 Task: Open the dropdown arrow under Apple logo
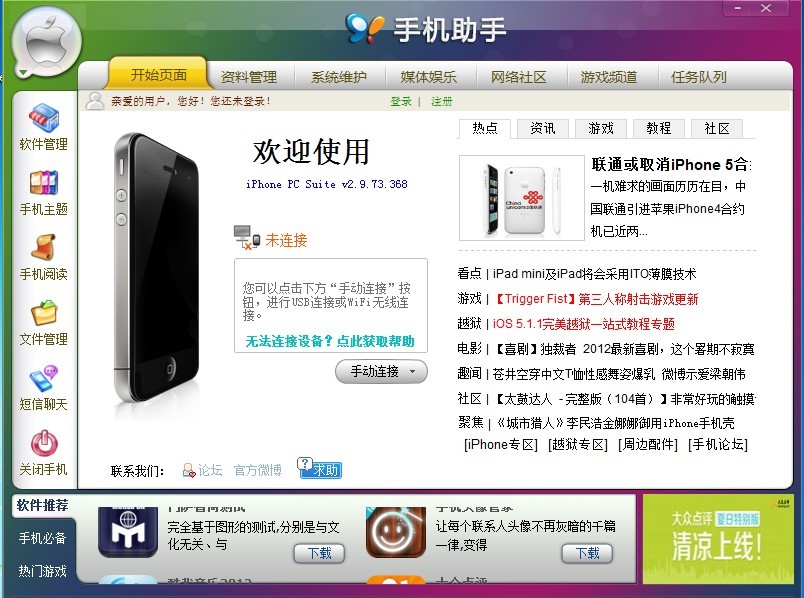[x=23, y=72]
